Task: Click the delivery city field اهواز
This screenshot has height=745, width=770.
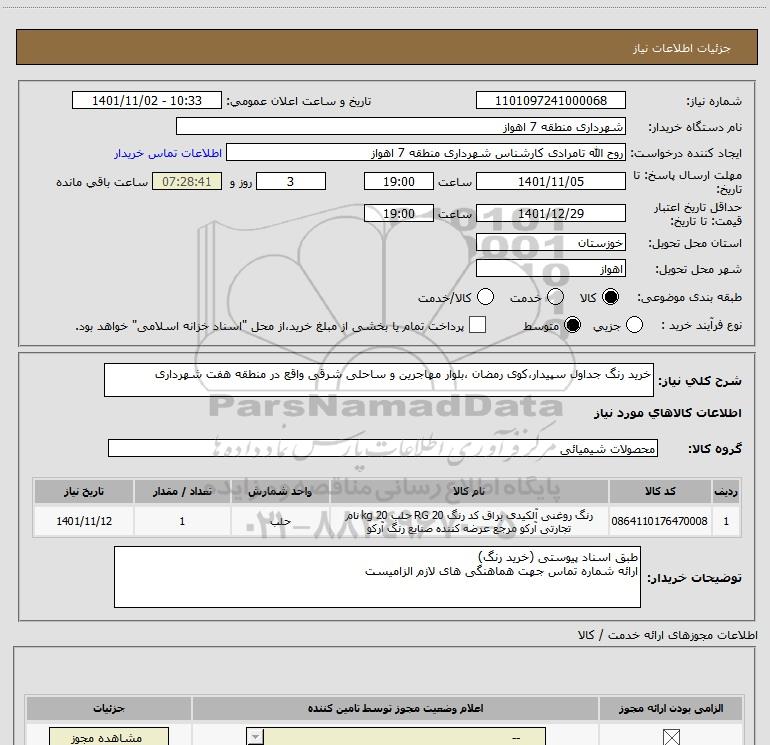Action: click(x=550, y=269)
